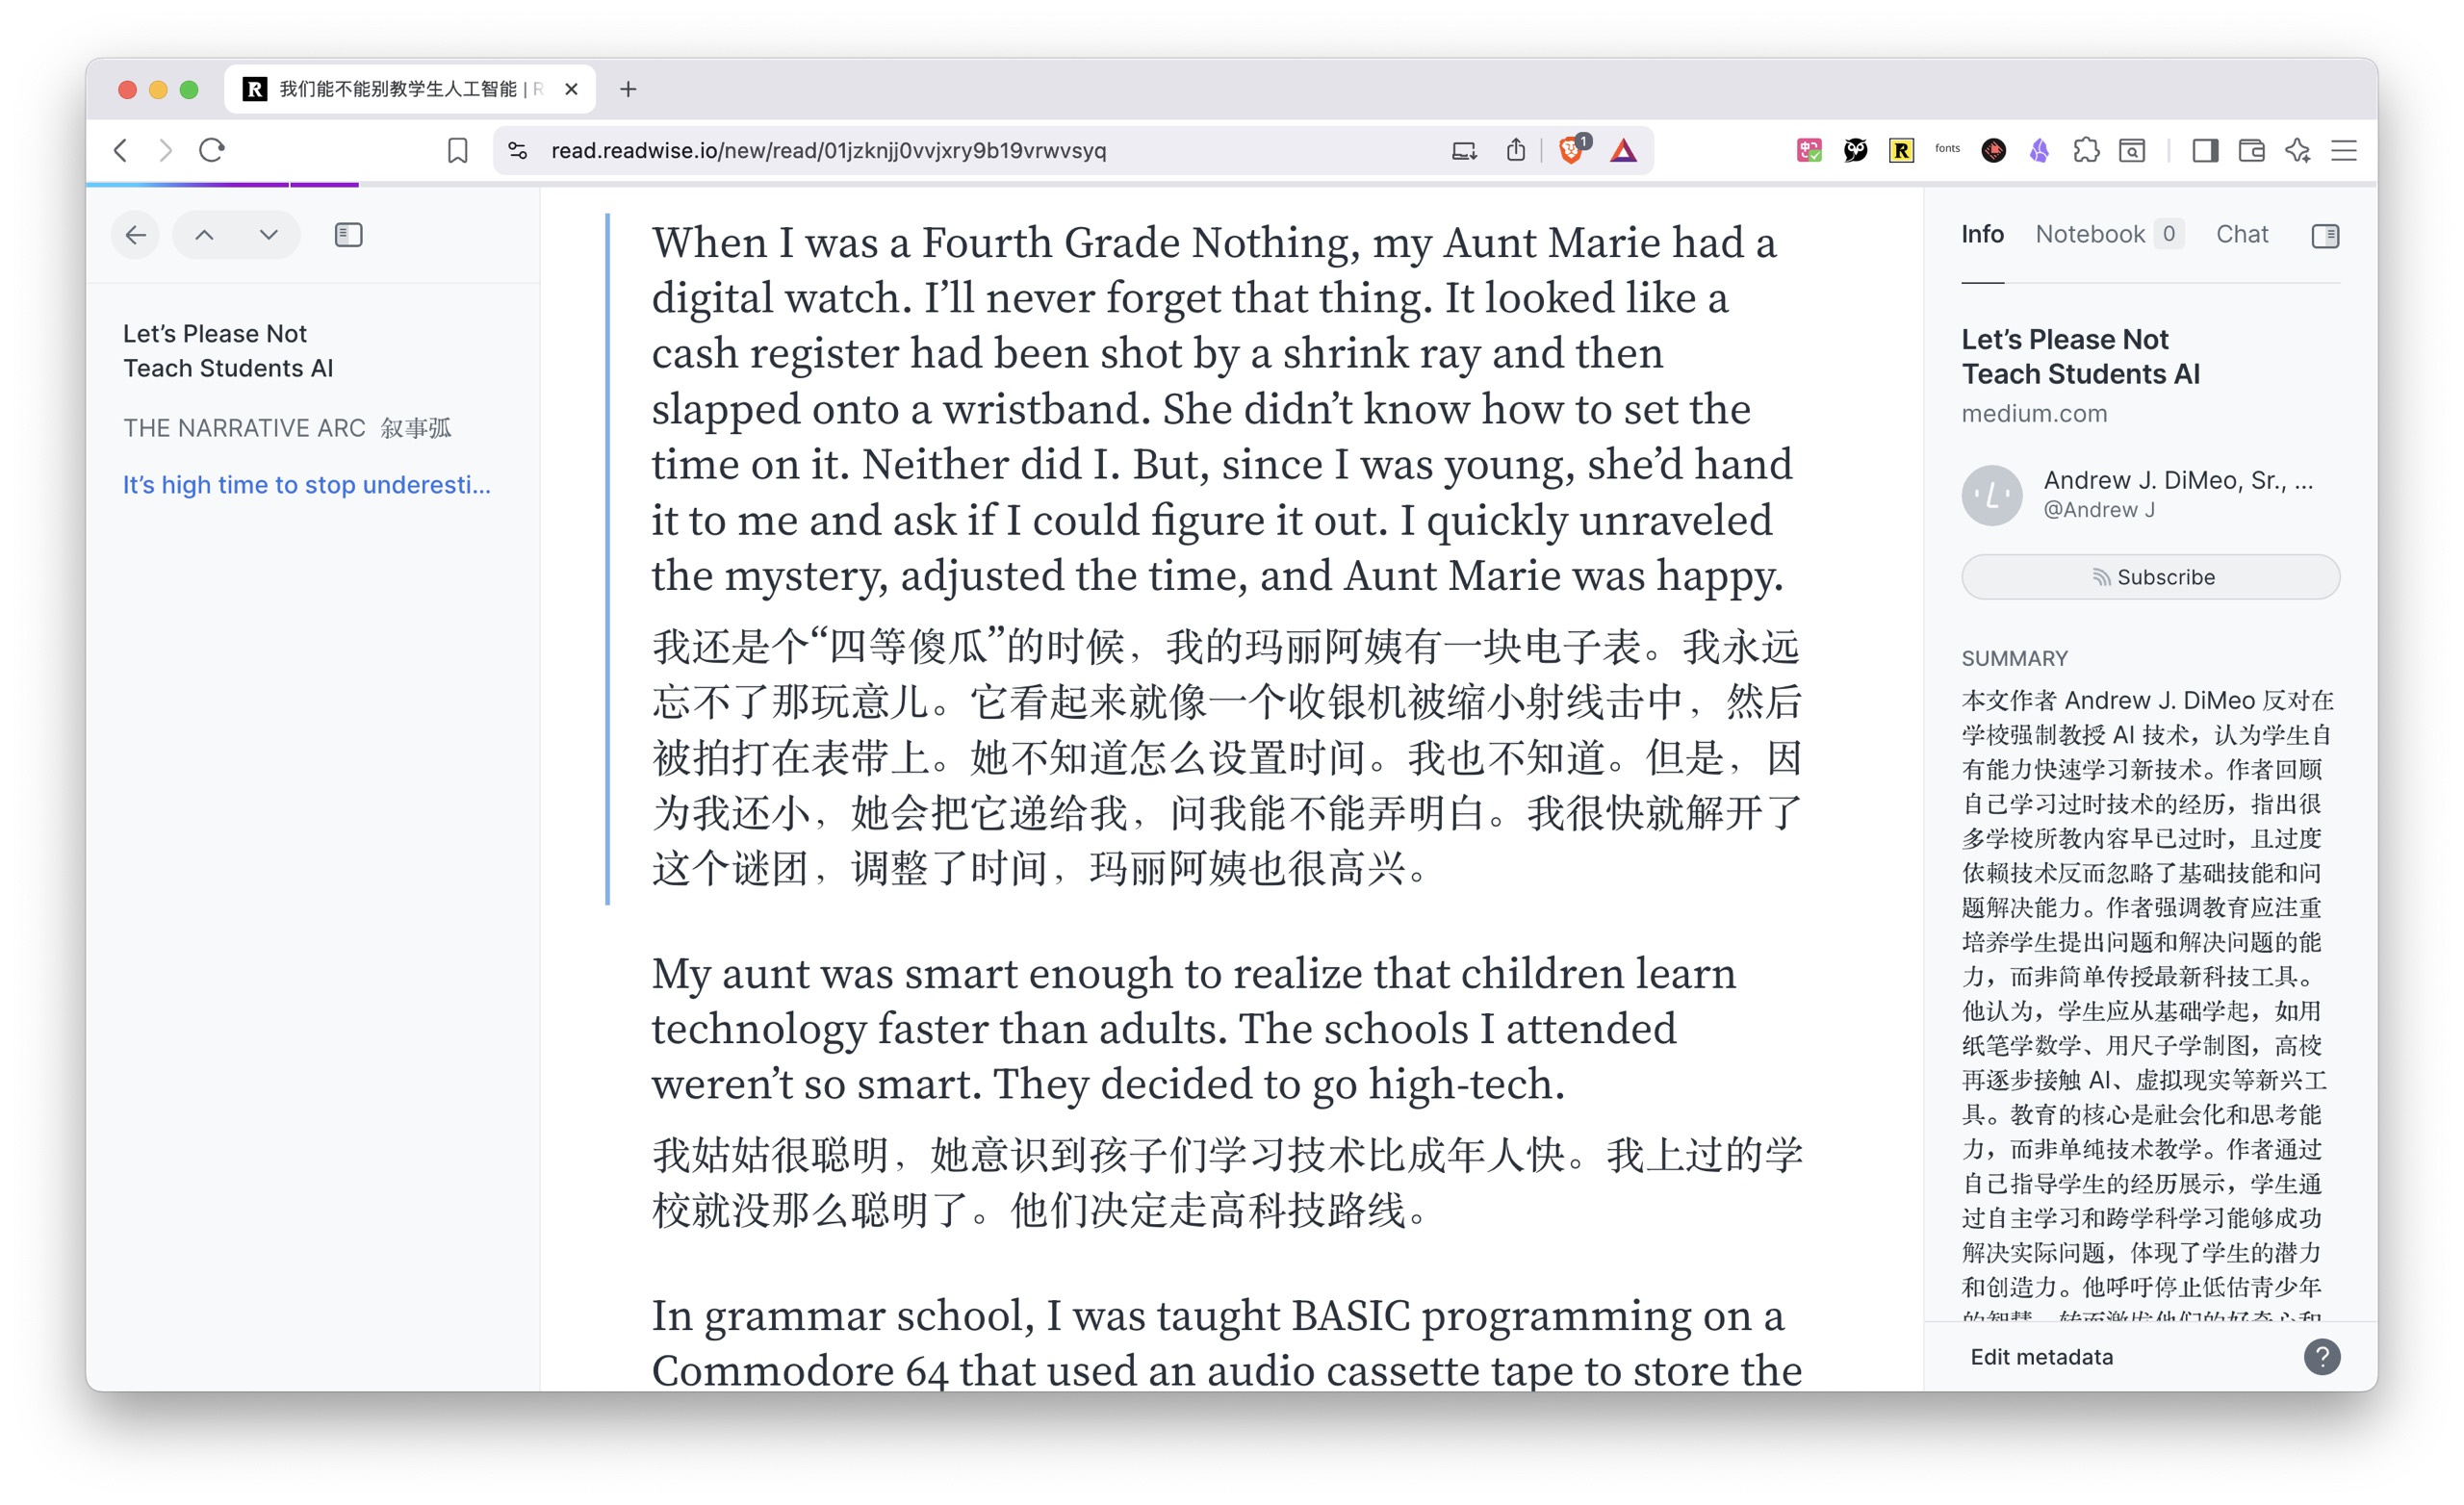Viewport: 2464px width, 1505px height.
Task: Share this page via share icon
Action: click(1515, 150)
